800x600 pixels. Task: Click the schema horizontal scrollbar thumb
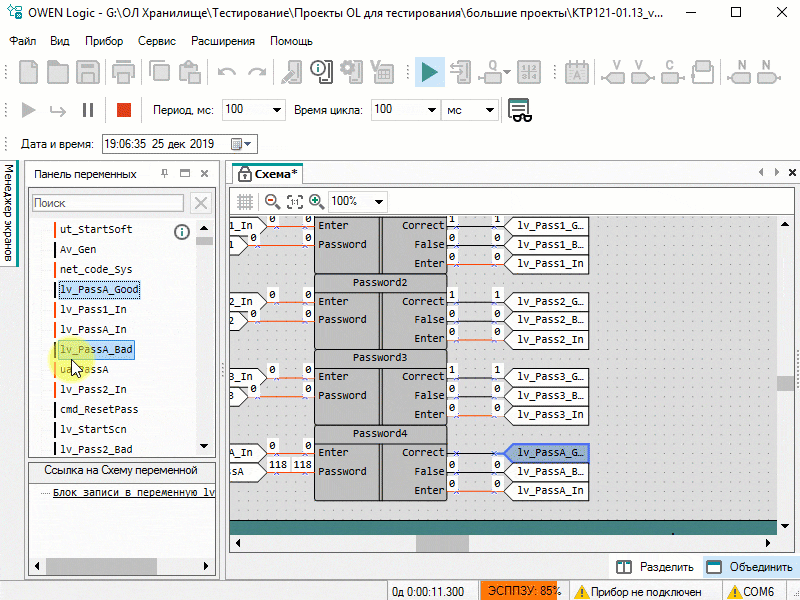click(x=442, y=544)
